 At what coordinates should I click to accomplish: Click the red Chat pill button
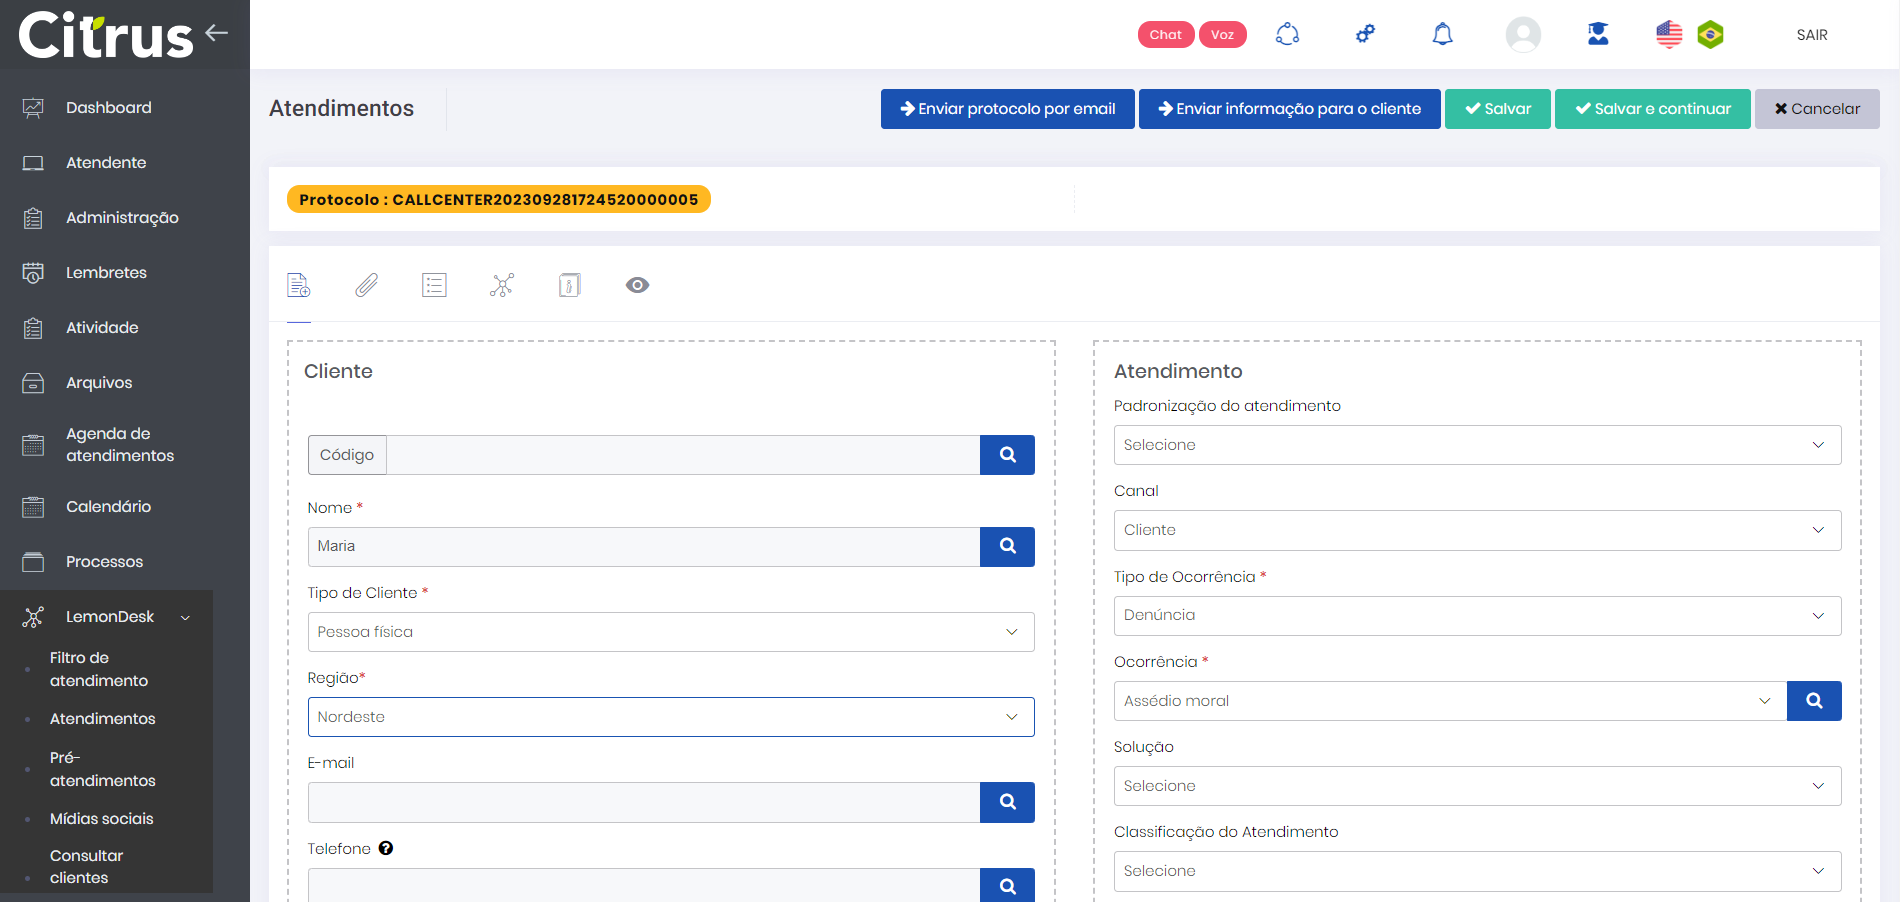[1165, 35]
